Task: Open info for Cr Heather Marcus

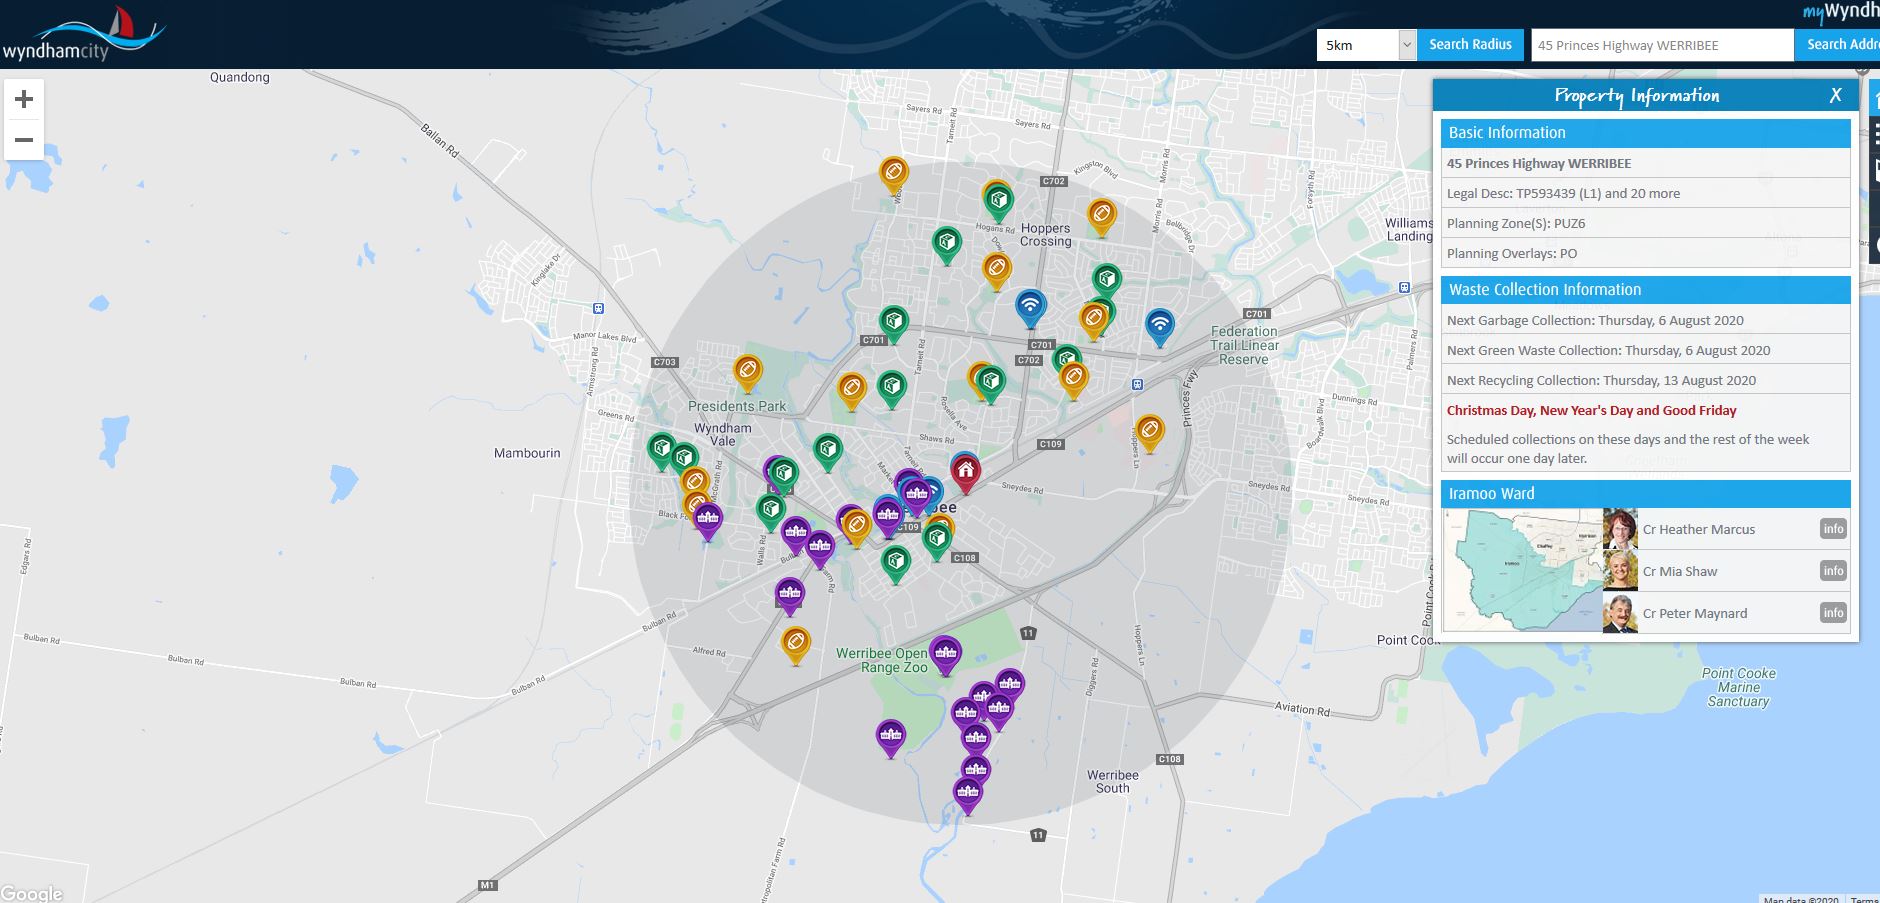Action: (1833, 529)
